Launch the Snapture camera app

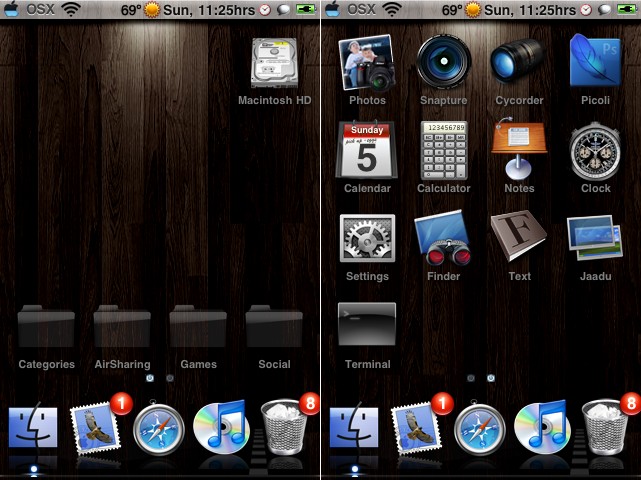coord(444,61)
